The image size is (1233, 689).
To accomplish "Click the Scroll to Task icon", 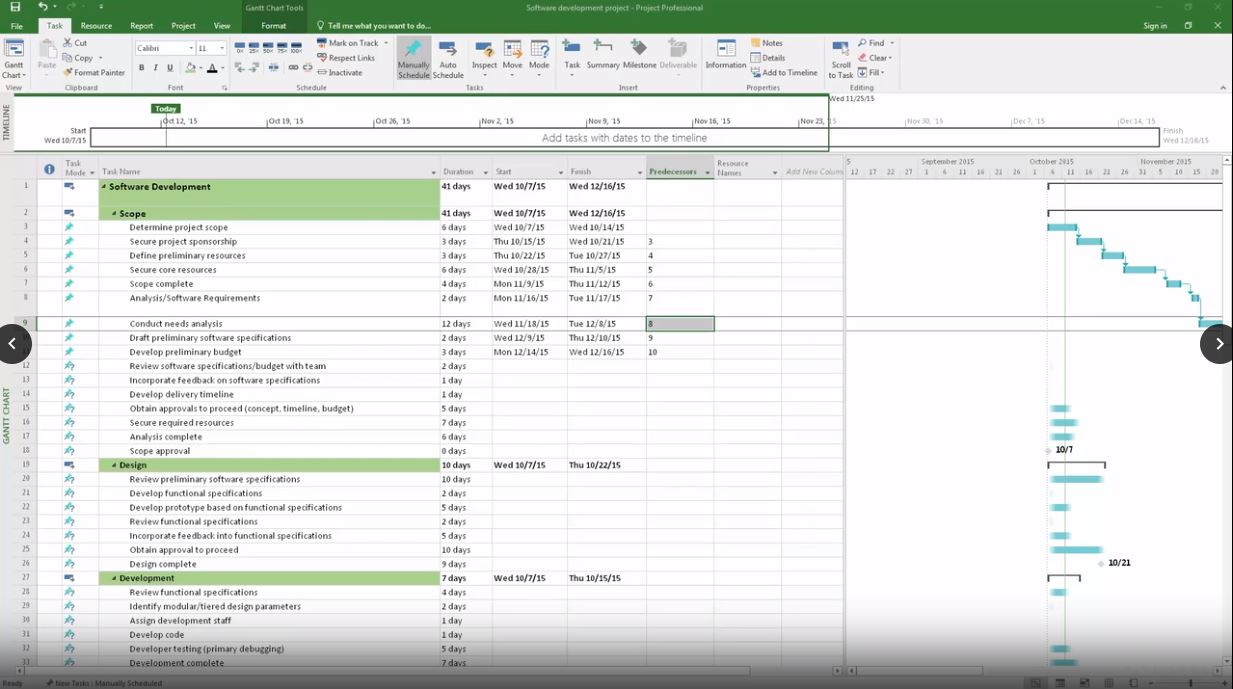I will [840, 58].
